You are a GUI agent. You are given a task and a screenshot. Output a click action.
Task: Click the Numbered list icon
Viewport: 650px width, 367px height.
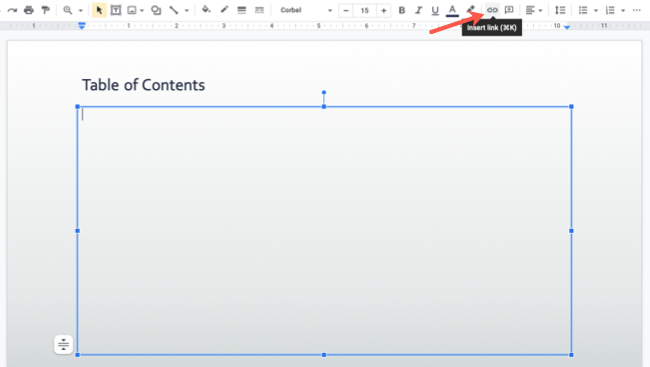click(x=610, y=10)
